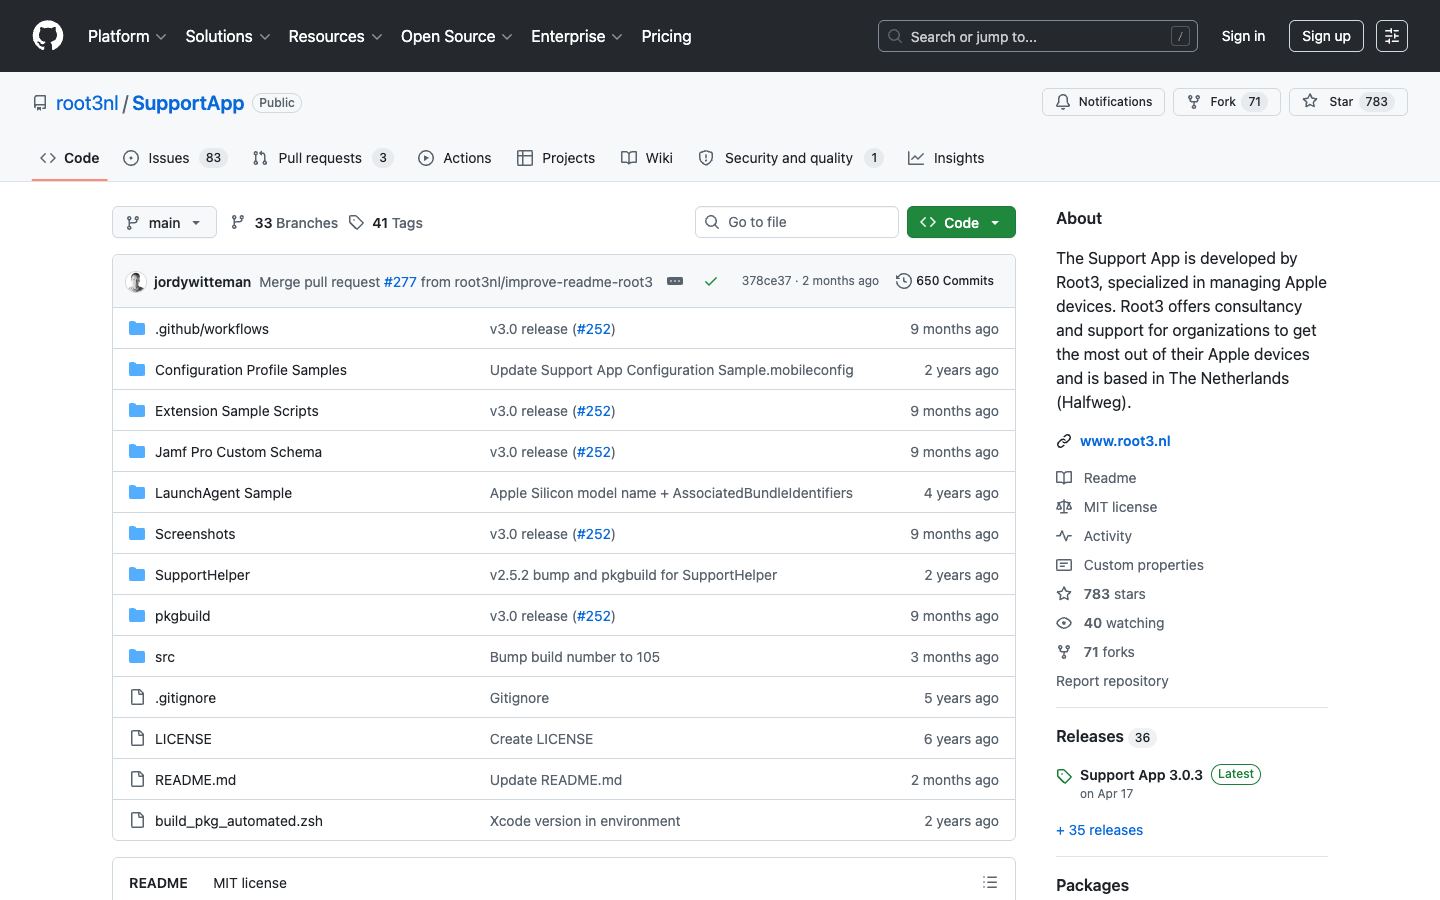Expand the Enterprise menu

pyautogui.click(x=577, y=36)
